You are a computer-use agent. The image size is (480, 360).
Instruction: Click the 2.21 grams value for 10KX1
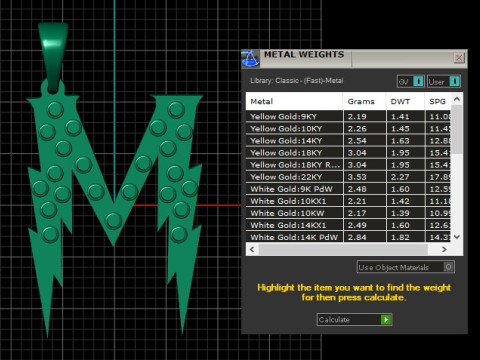click(357, 201)
